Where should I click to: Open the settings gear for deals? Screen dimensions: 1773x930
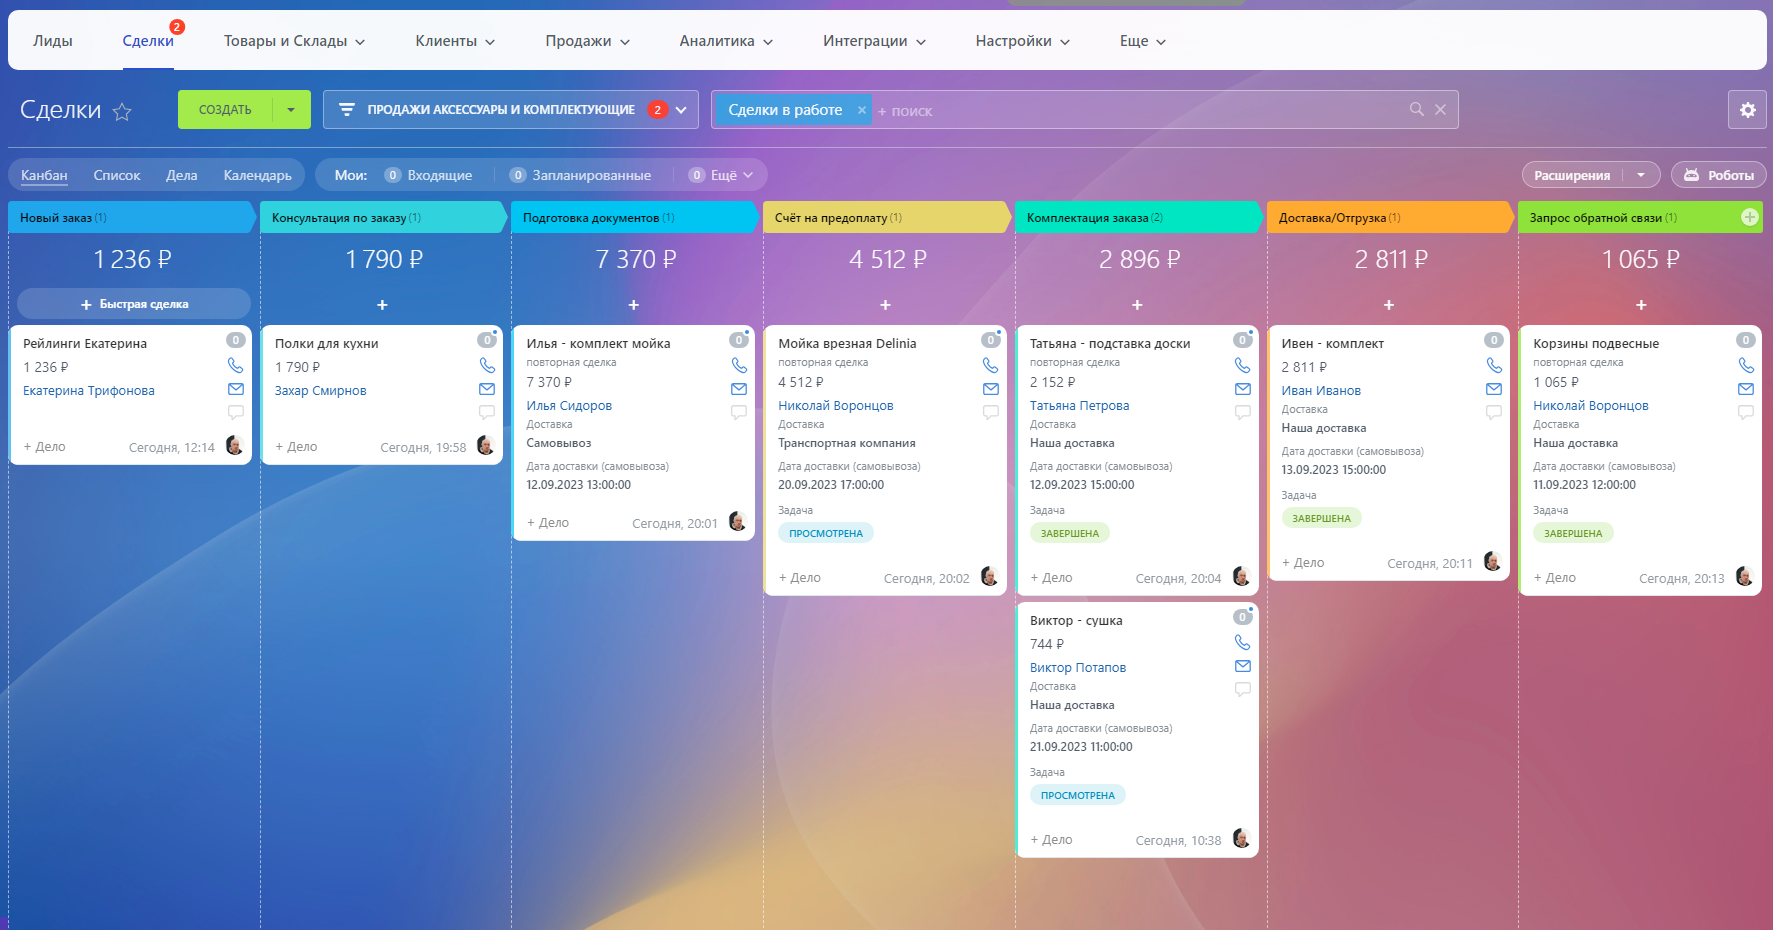tap(1747, 110)
